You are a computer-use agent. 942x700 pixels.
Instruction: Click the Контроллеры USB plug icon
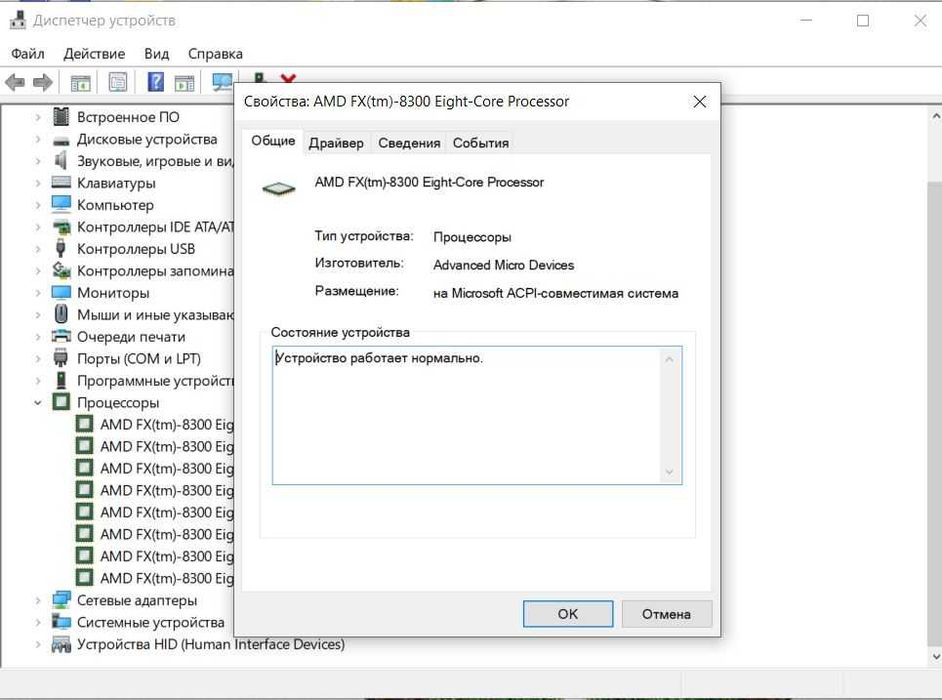(x=61, y=248)
